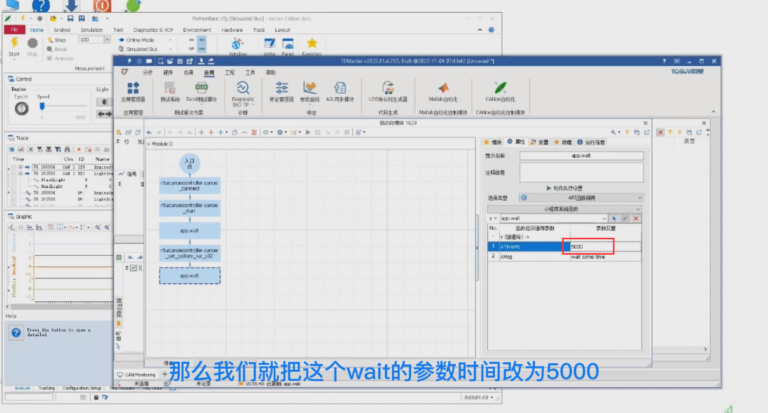This screenshot has width=768, height=413.
Task: Click the canoe_start flow block
Action: tap(190, 208)
